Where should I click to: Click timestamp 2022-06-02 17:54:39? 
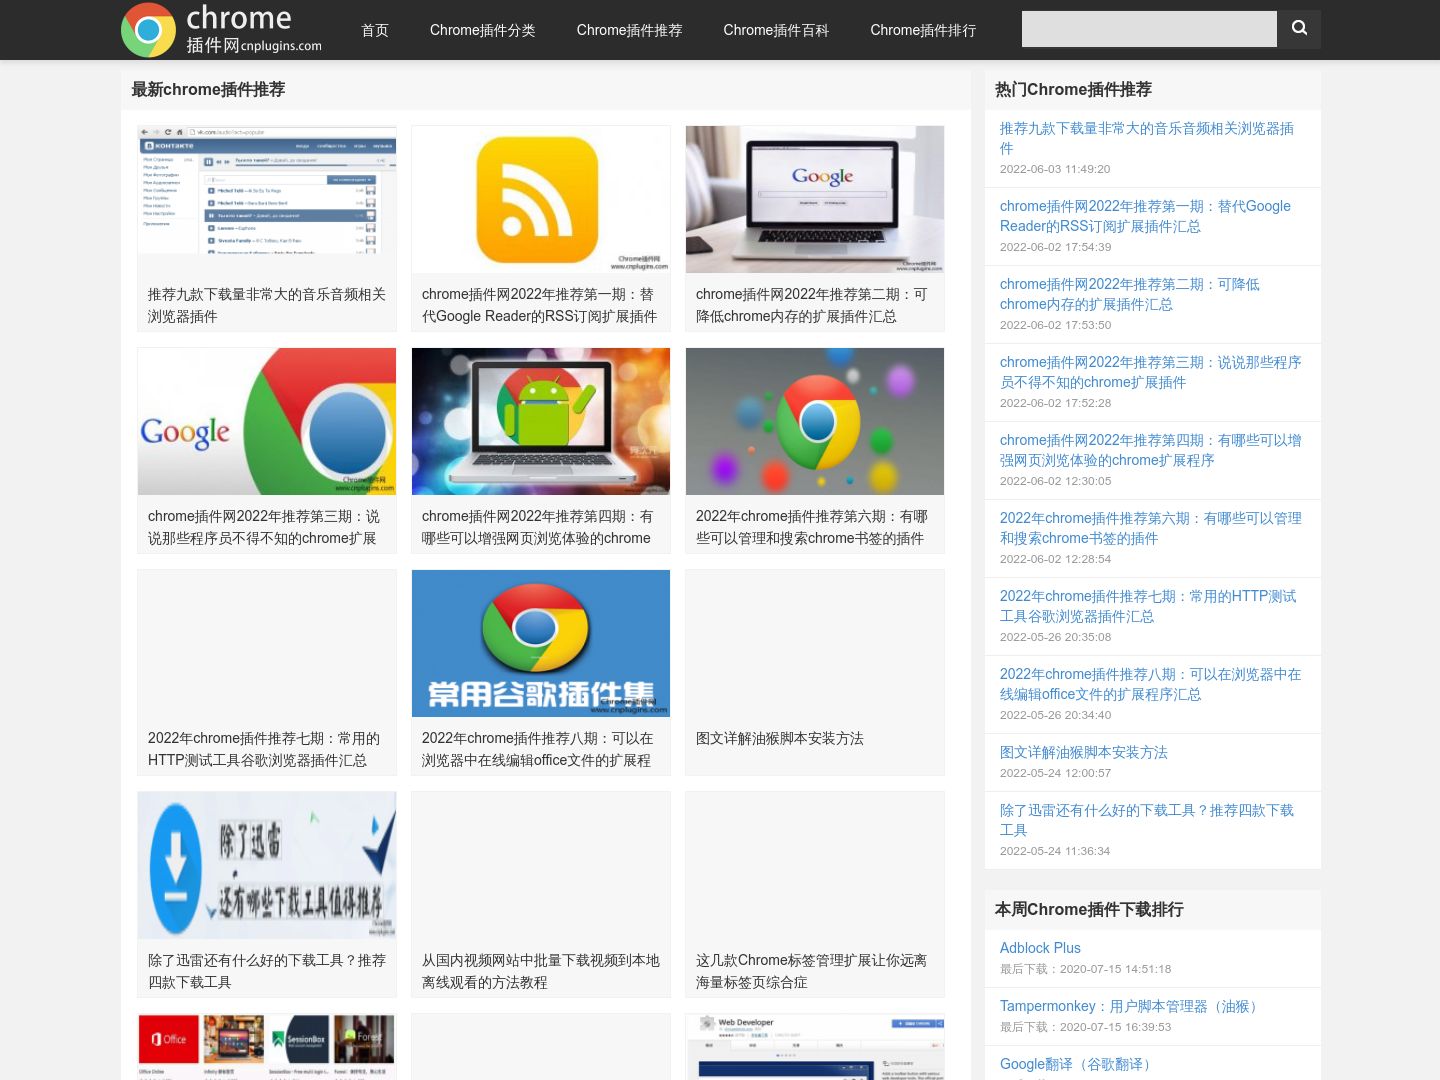tap(1056, 247)
